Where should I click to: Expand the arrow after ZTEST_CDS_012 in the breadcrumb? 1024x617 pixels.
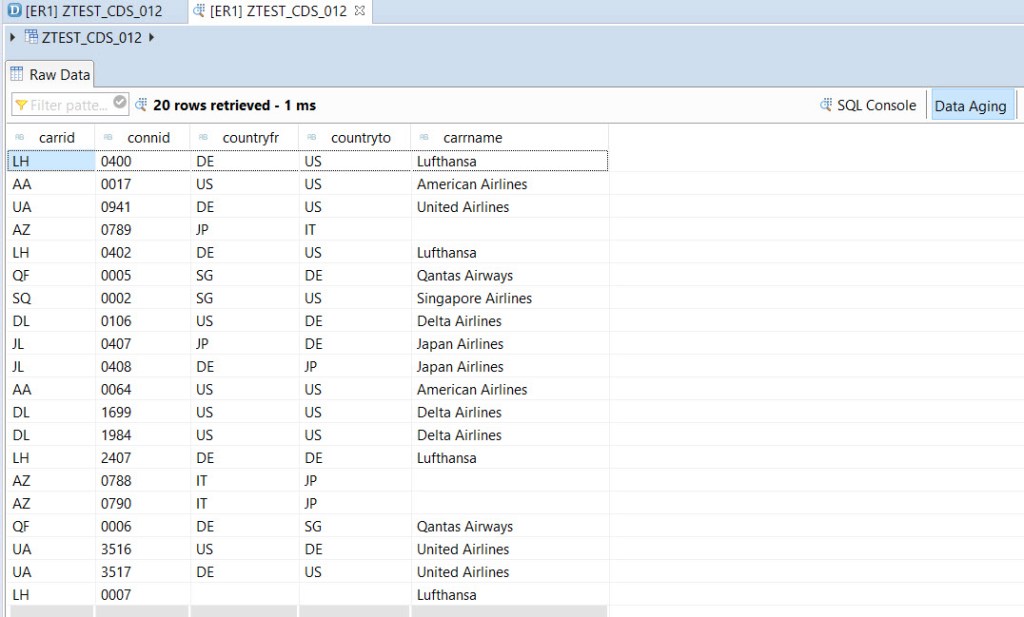pos(150,35)
